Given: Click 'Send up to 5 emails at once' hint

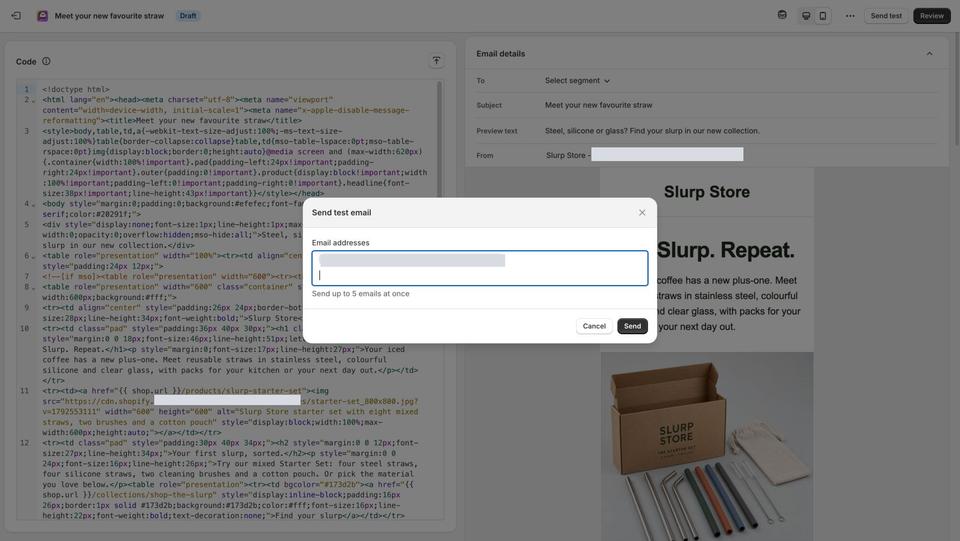Looking at the screenshot, I should [361, 294].
